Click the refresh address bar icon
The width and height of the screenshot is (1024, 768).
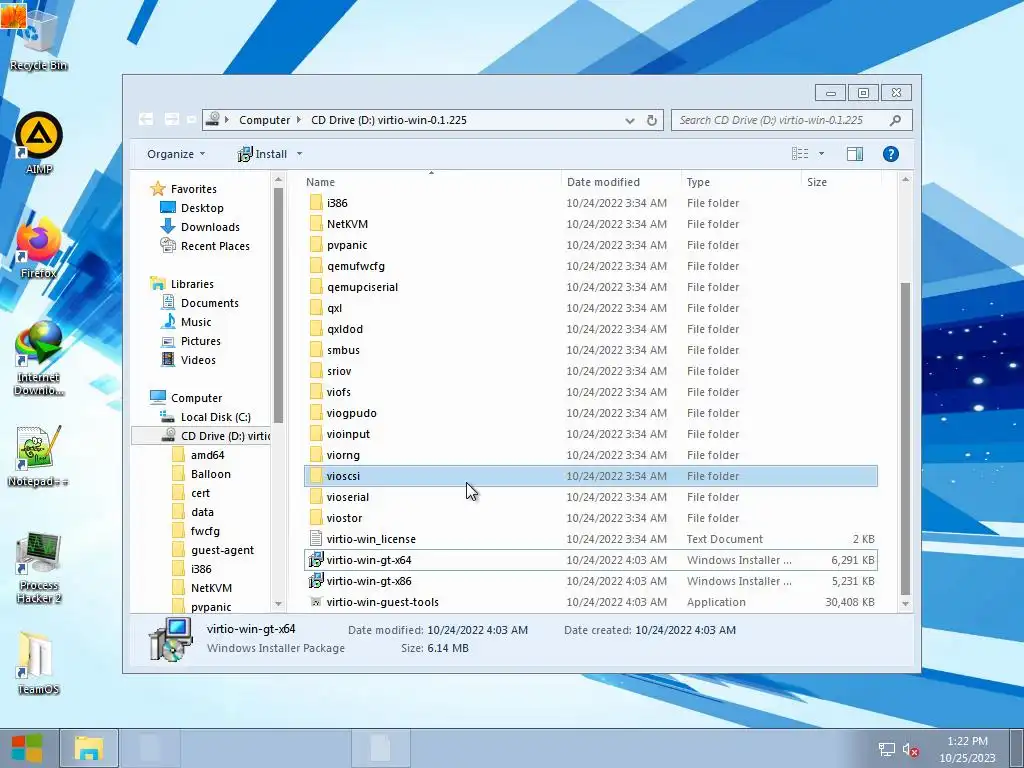[651, 120]
